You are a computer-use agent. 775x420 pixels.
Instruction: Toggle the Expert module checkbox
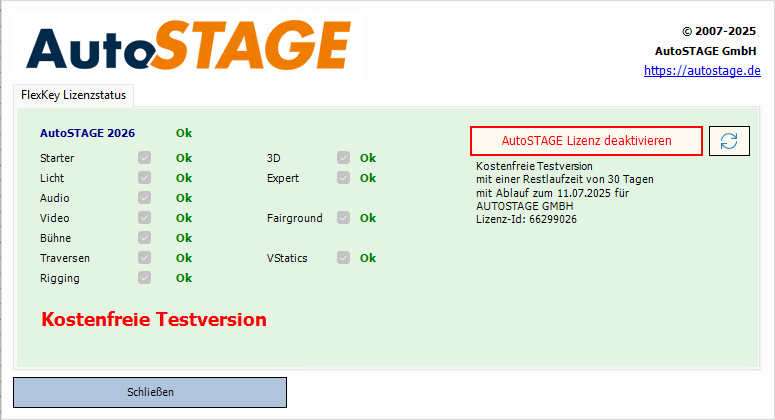pos(344,178)
